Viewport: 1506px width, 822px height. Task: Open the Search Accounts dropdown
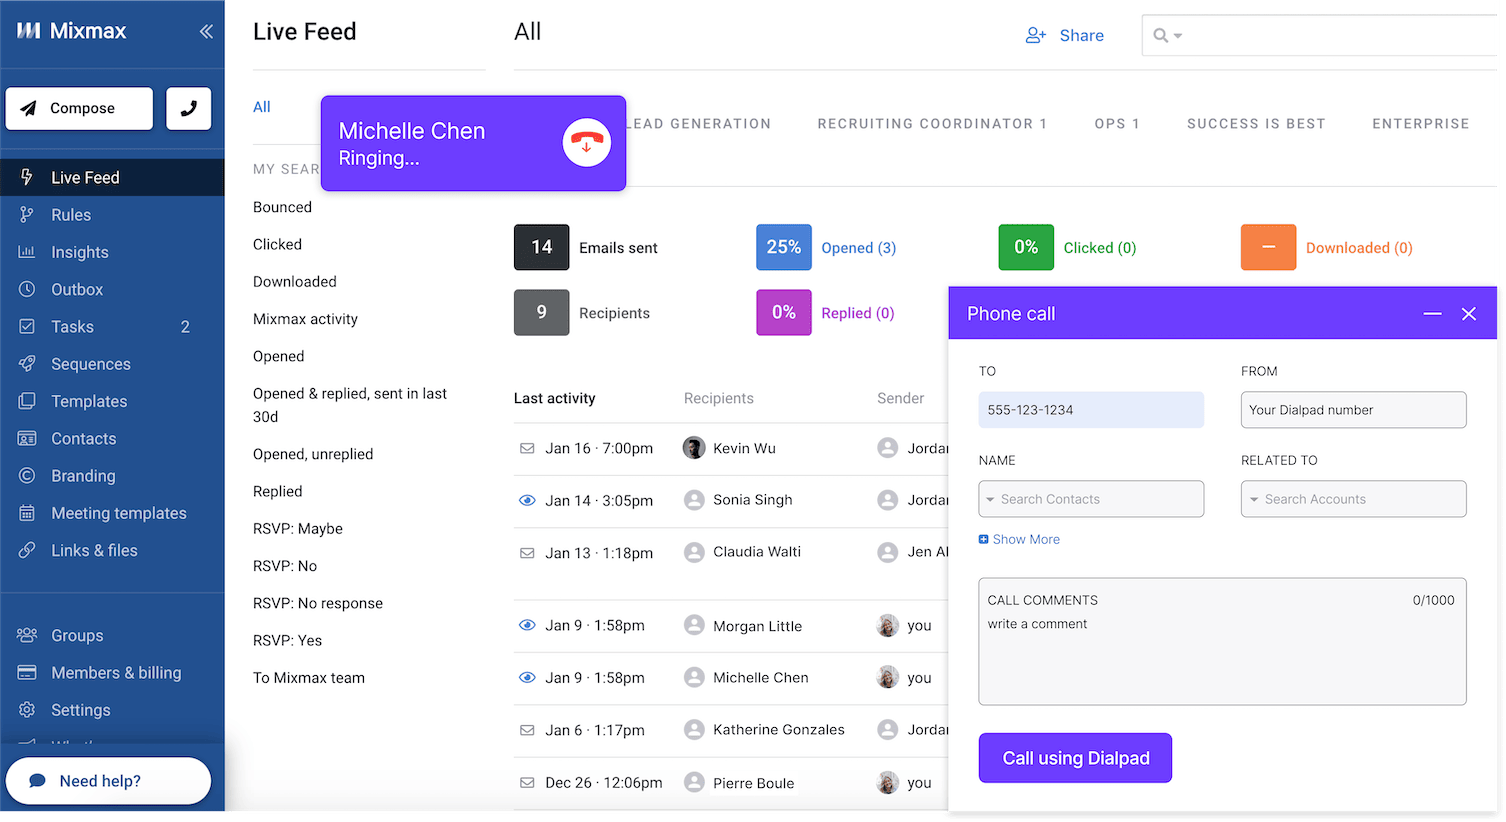[x=1353, y=499]
